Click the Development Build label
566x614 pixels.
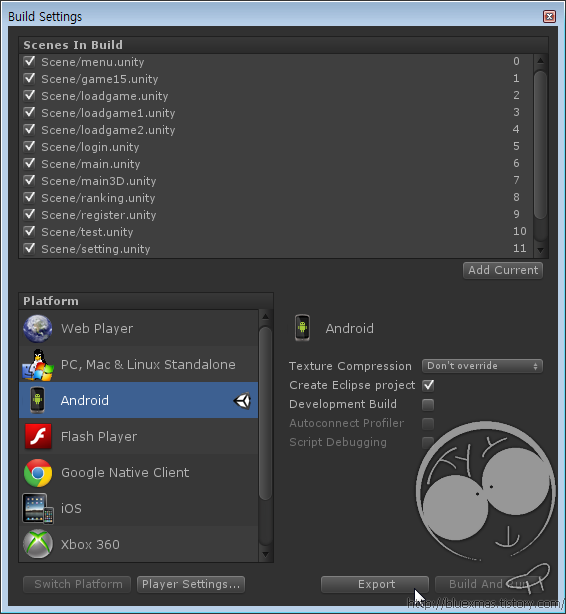click(x=343, y=404)
